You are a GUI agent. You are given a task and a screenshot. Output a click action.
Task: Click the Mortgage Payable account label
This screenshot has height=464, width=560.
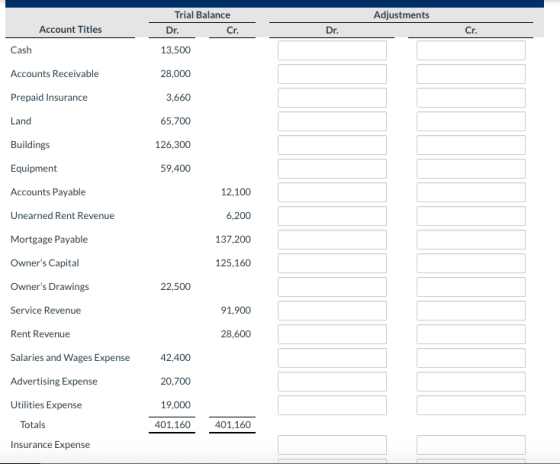(x=49, y=239)
